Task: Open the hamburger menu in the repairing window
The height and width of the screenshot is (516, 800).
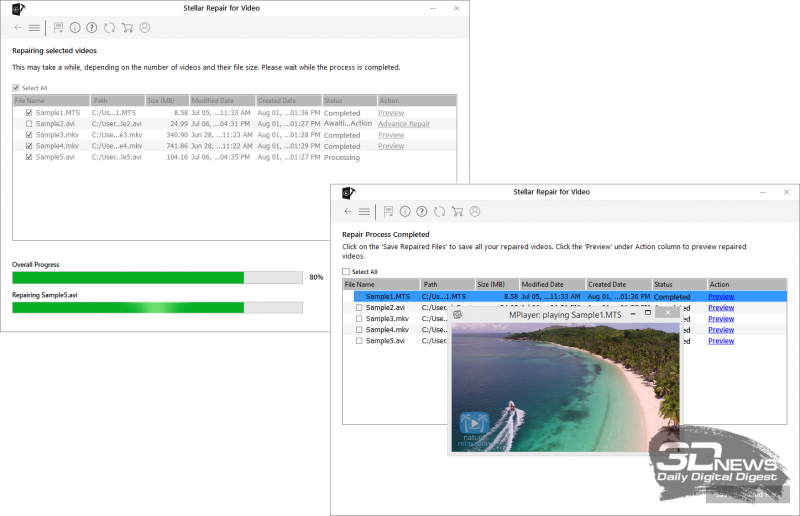Action: click(x=34, y=28)
